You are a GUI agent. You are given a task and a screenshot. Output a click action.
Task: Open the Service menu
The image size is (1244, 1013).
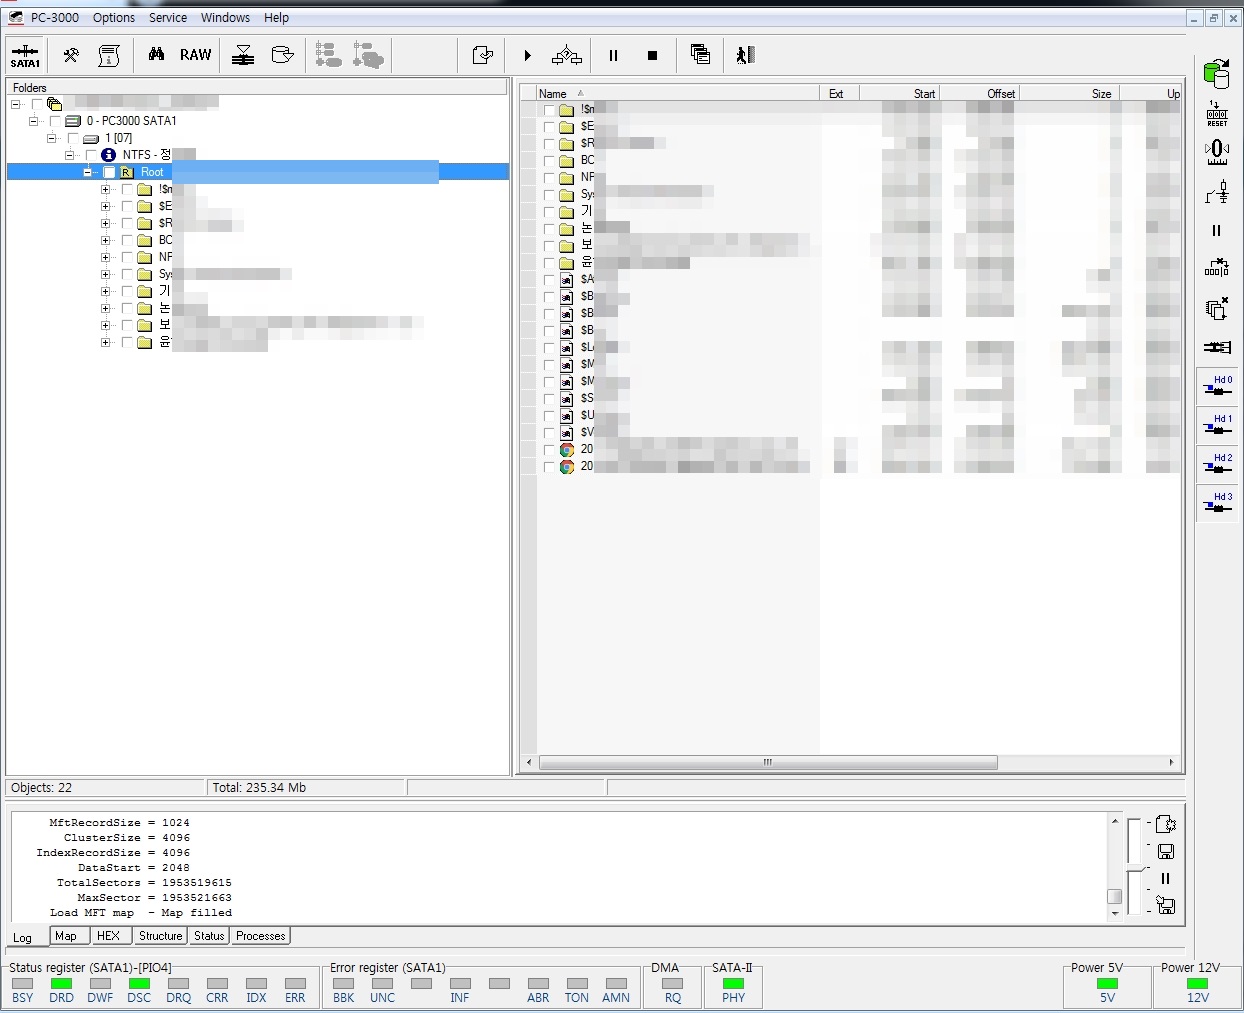pyautogui.click(x=168, y=18)
